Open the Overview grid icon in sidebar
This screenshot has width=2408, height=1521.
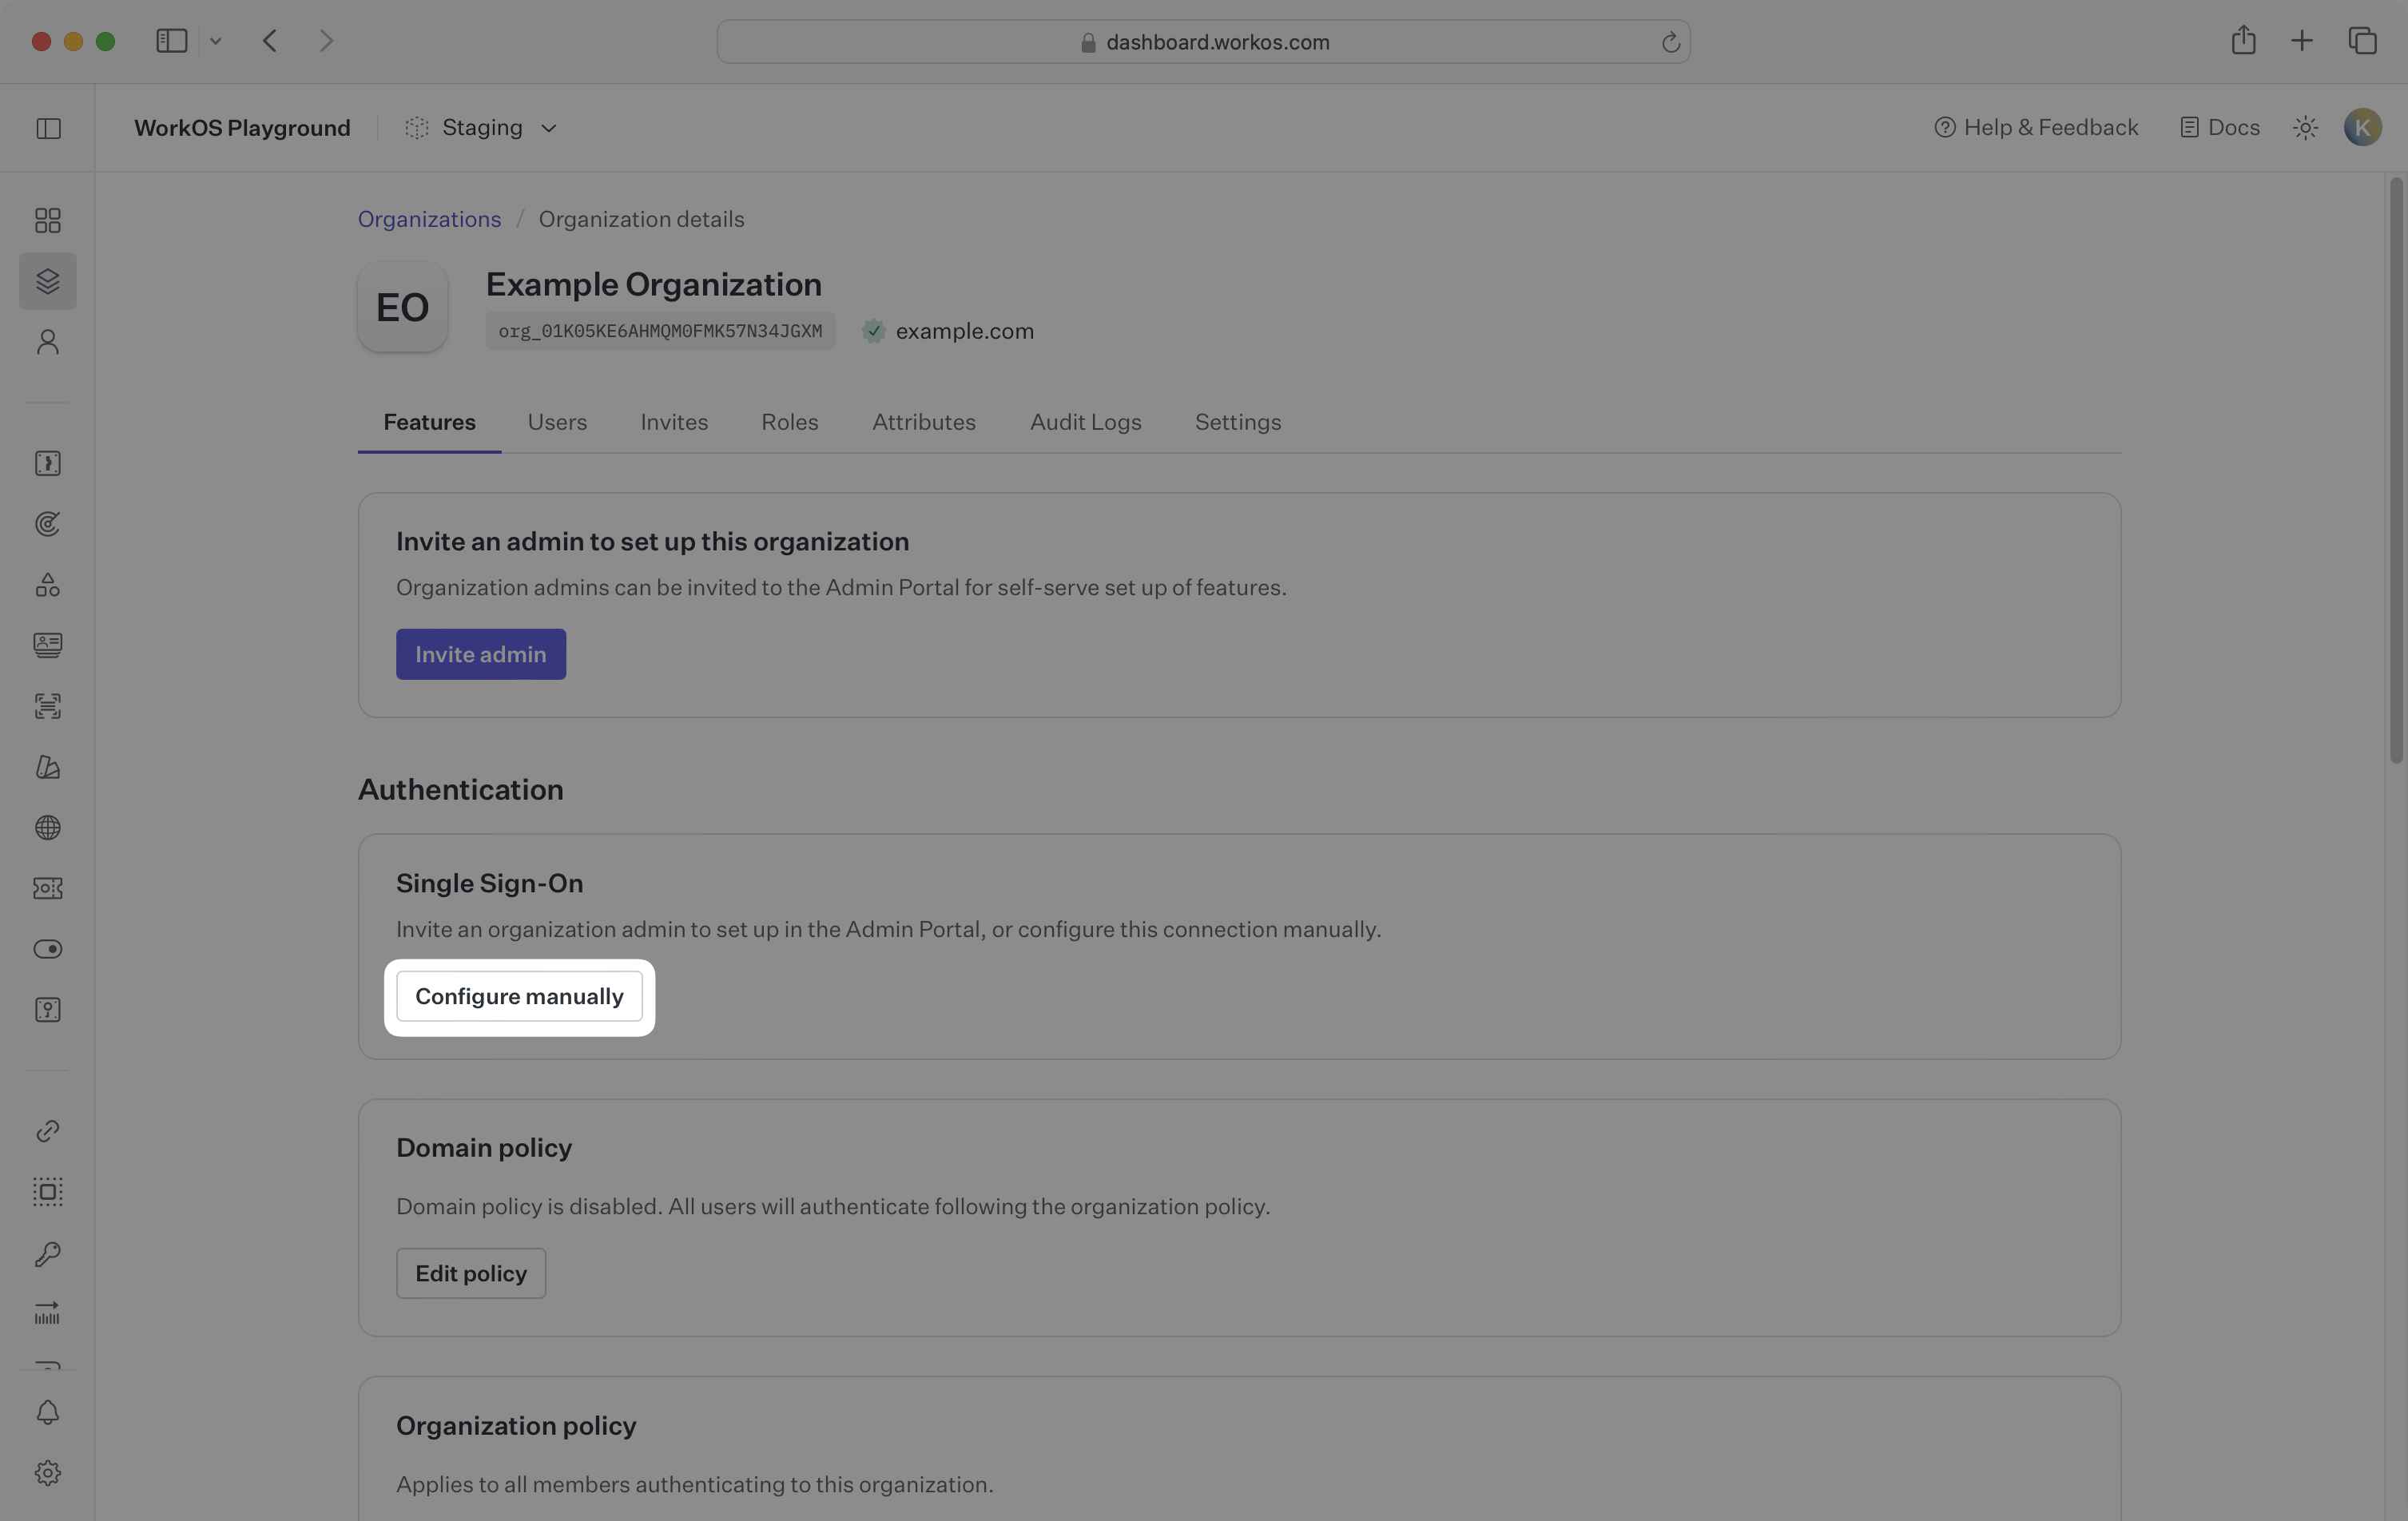click(x=47, y=220)
